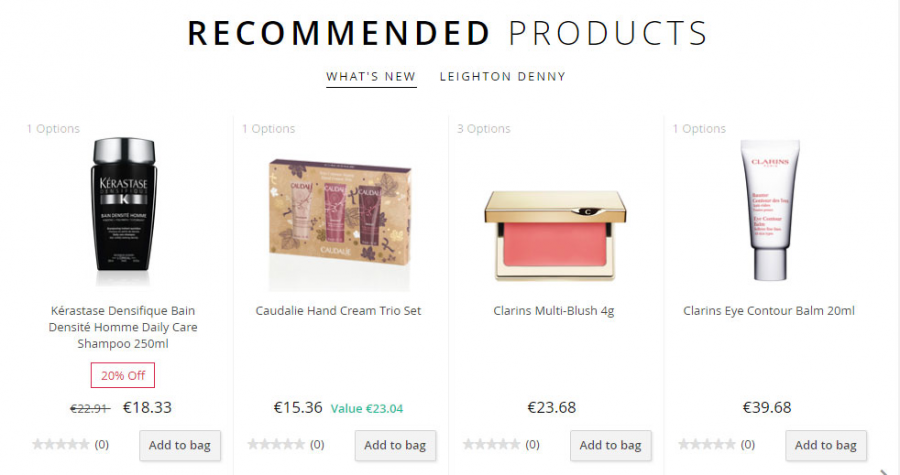Select the What's New tab
This screenshot has width=900, height=475.
[371, 76]
